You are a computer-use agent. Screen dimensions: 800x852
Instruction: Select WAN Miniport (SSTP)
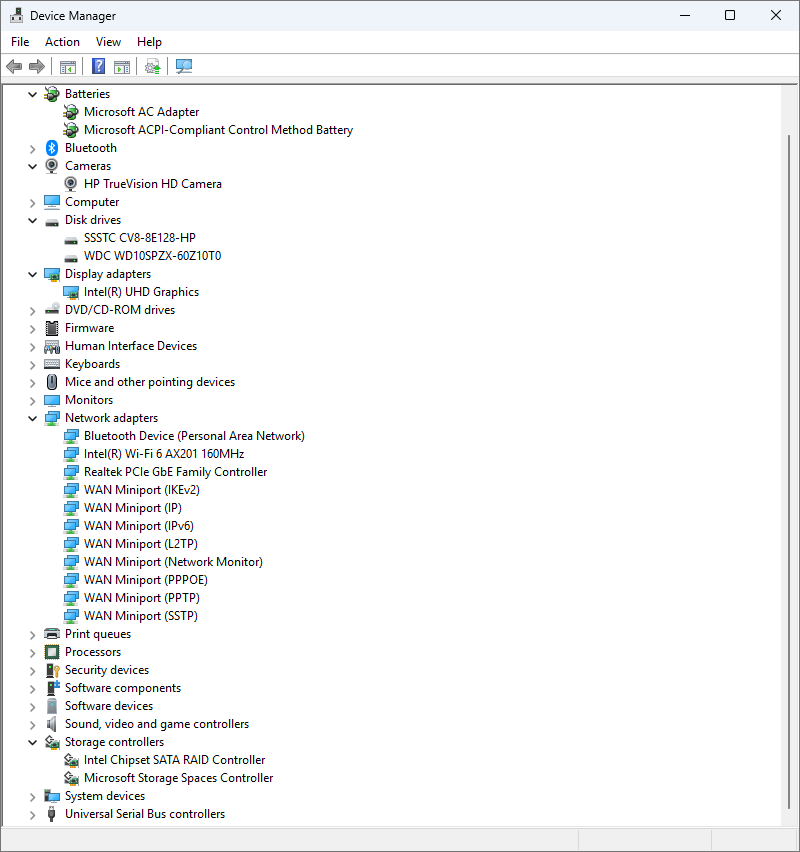[141, 616]
